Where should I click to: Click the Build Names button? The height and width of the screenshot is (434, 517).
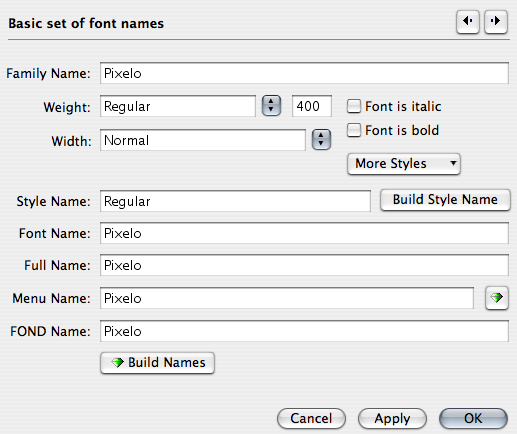pyautogui.click(x=157, y=363)
